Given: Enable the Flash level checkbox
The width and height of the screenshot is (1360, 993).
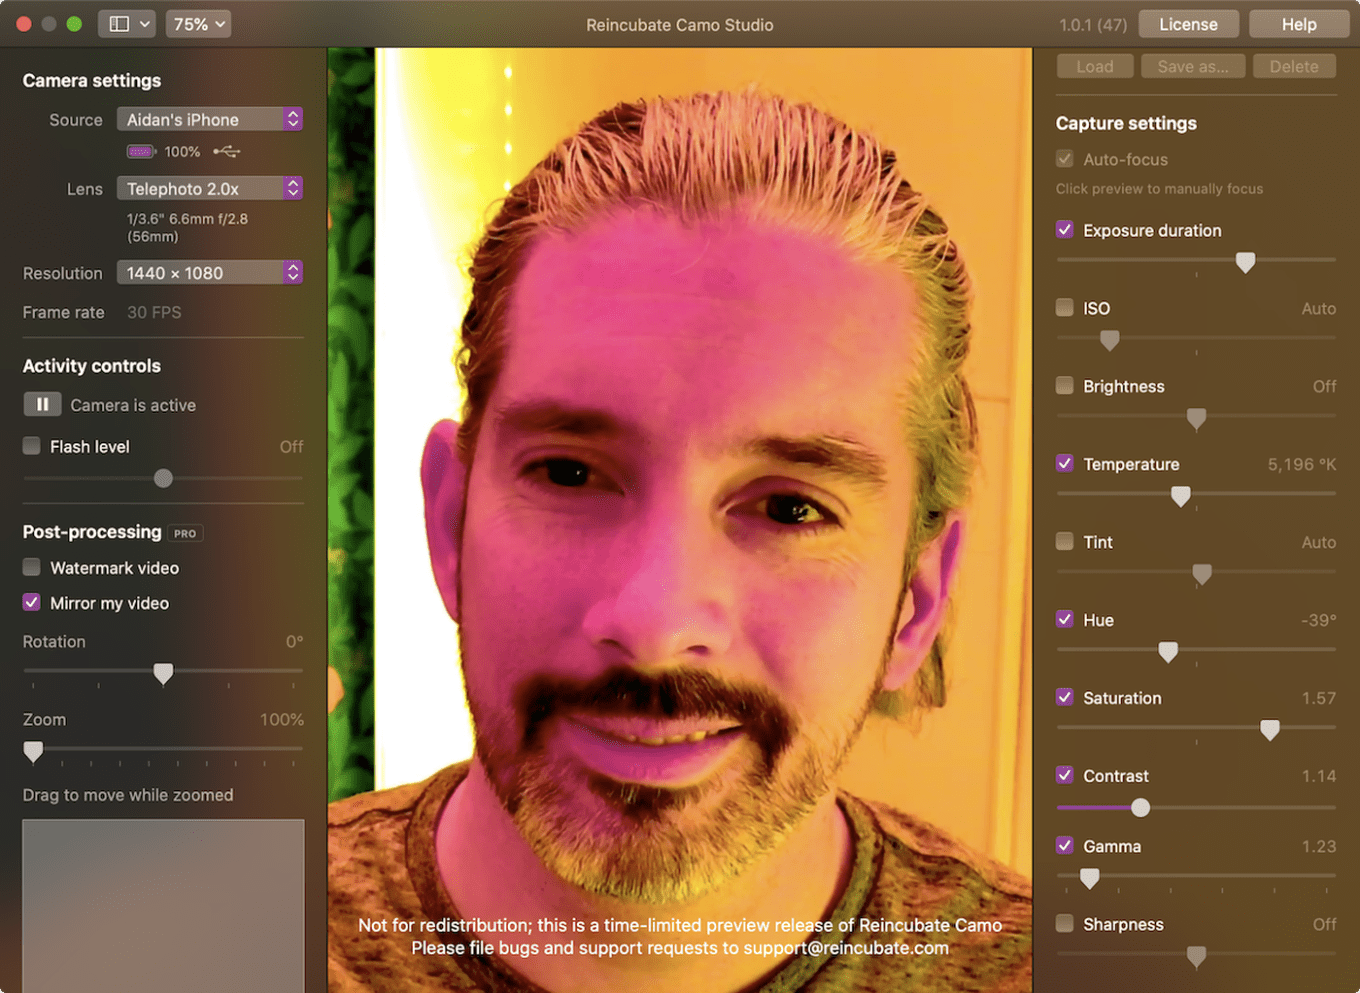Looking at the screenshot, I should coord(32,446).
